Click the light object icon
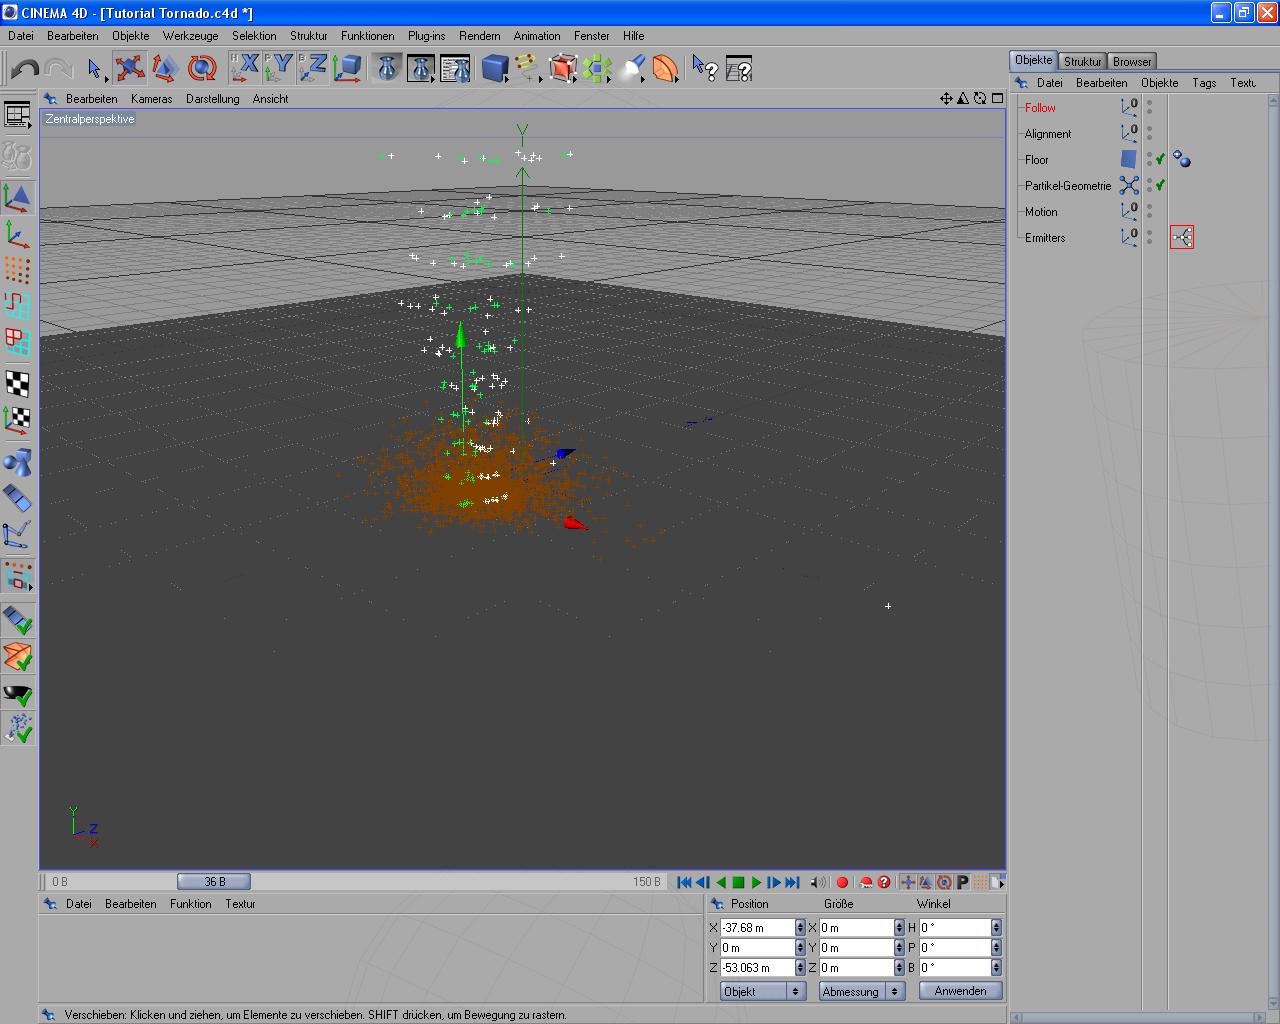 coord(632,68)
